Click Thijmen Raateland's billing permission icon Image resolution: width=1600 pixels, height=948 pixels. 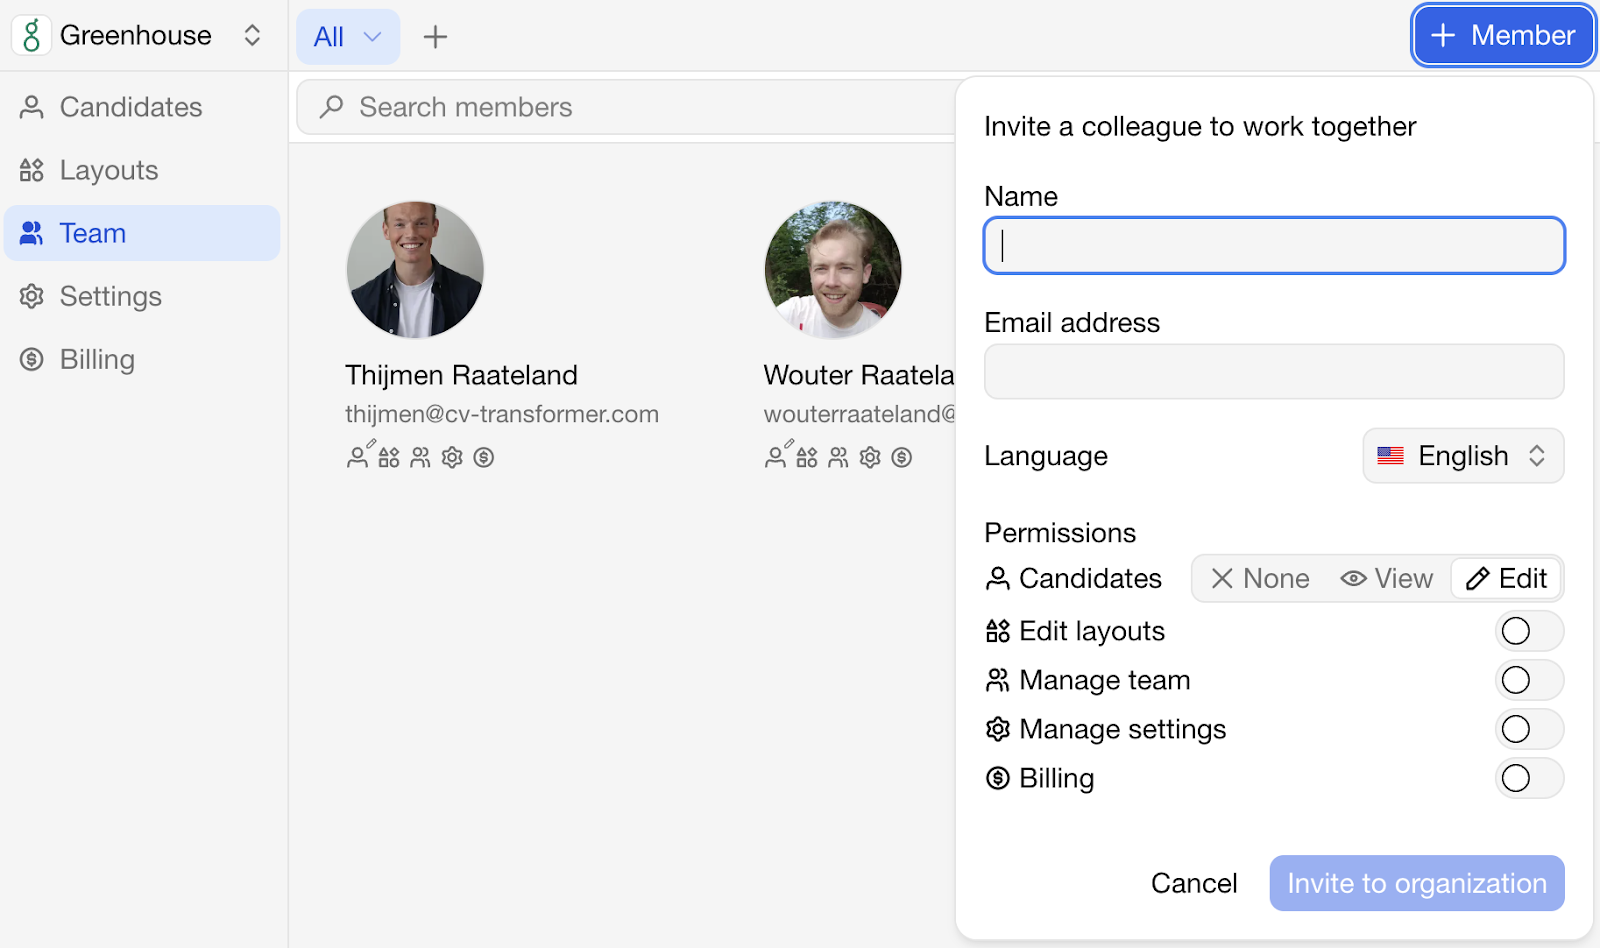click(x=484, y=457)
